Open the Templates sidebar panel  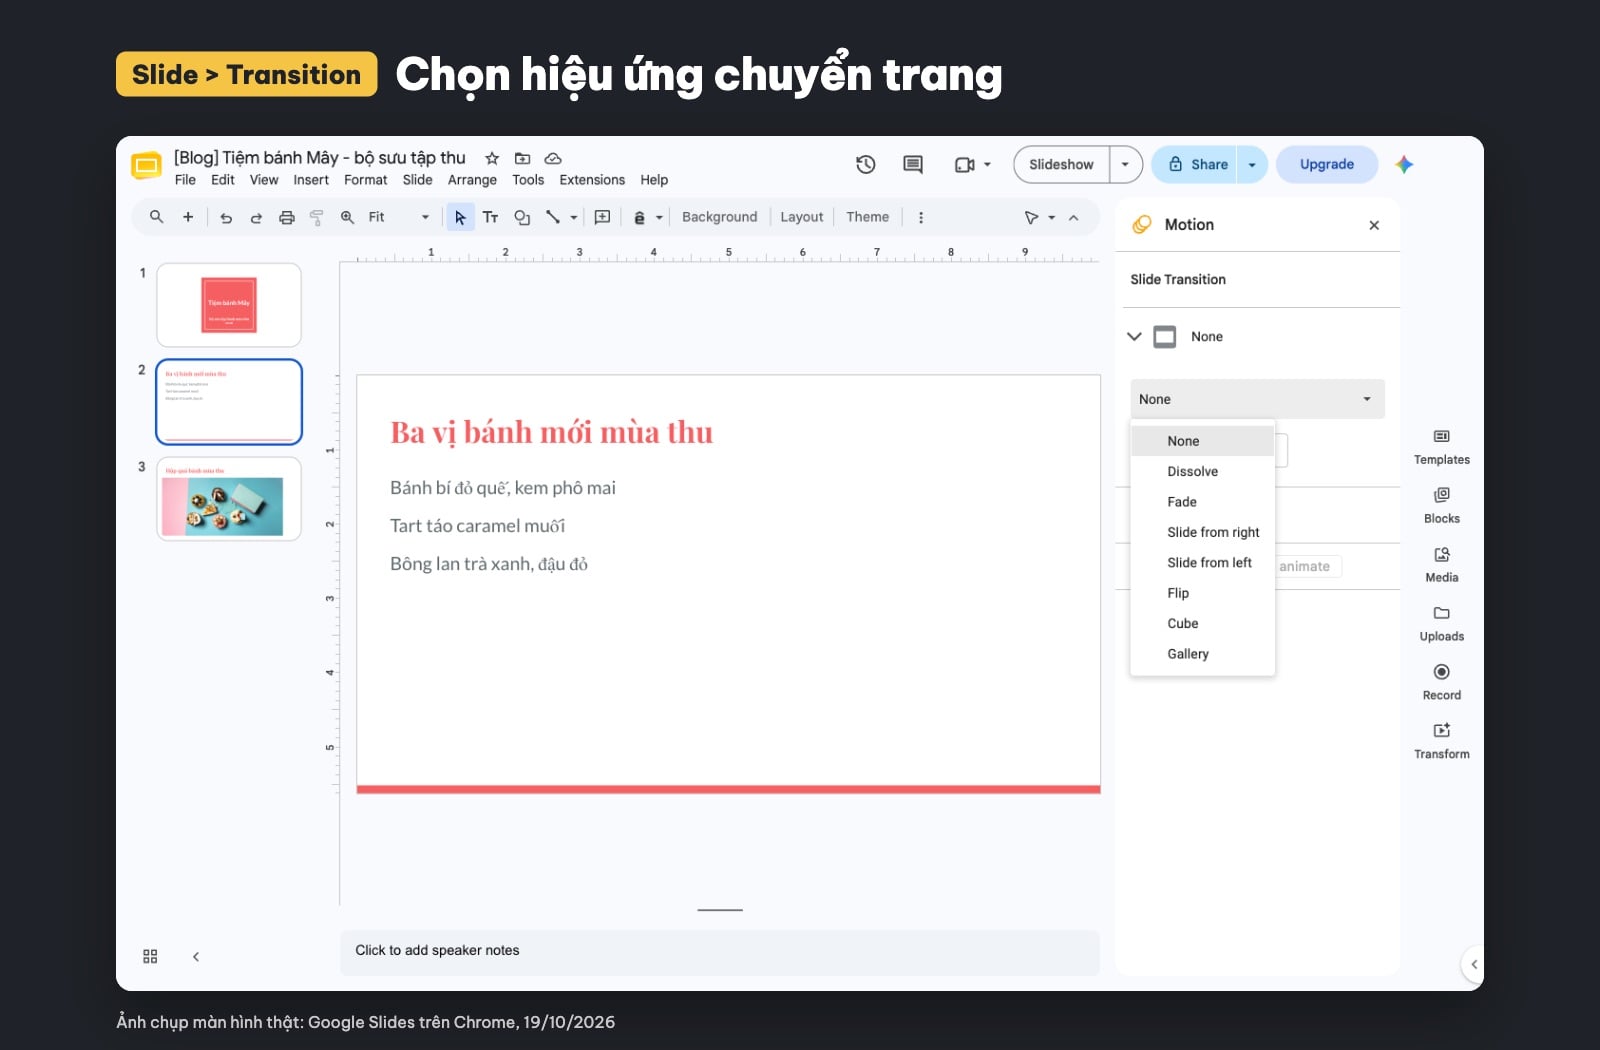click(1442, 447)
